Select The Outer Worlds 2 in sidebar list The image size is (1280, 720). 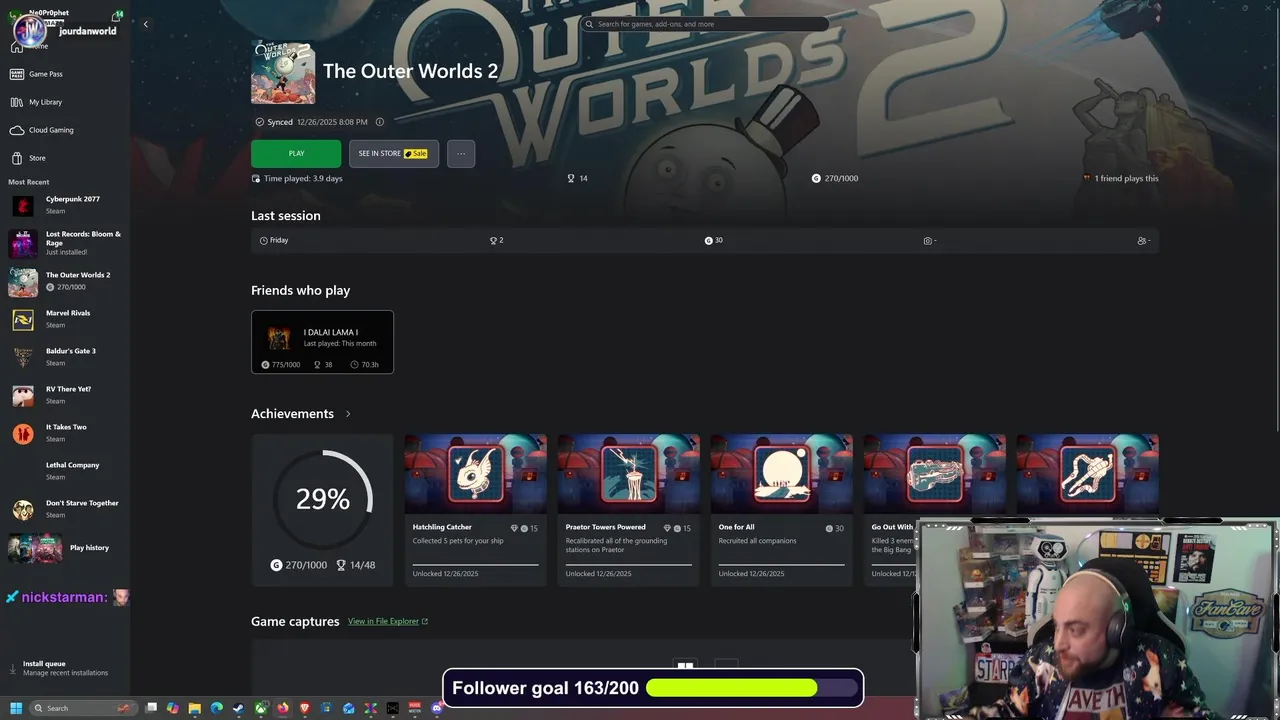[x=65, y=282]
